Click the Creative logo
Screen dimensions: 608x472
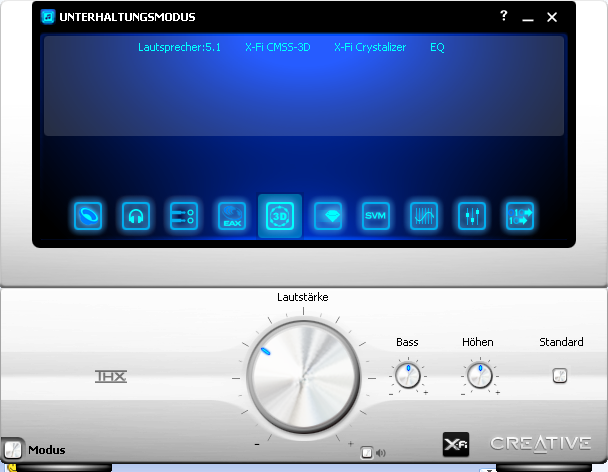click(x=541, y=444)
